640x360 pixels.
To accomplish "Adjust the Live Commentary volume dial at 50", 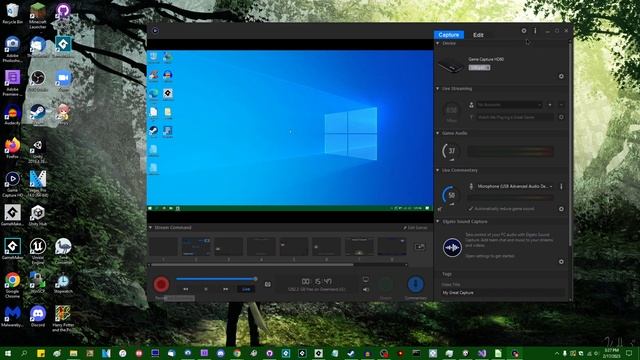I will [x=451, y=195].
